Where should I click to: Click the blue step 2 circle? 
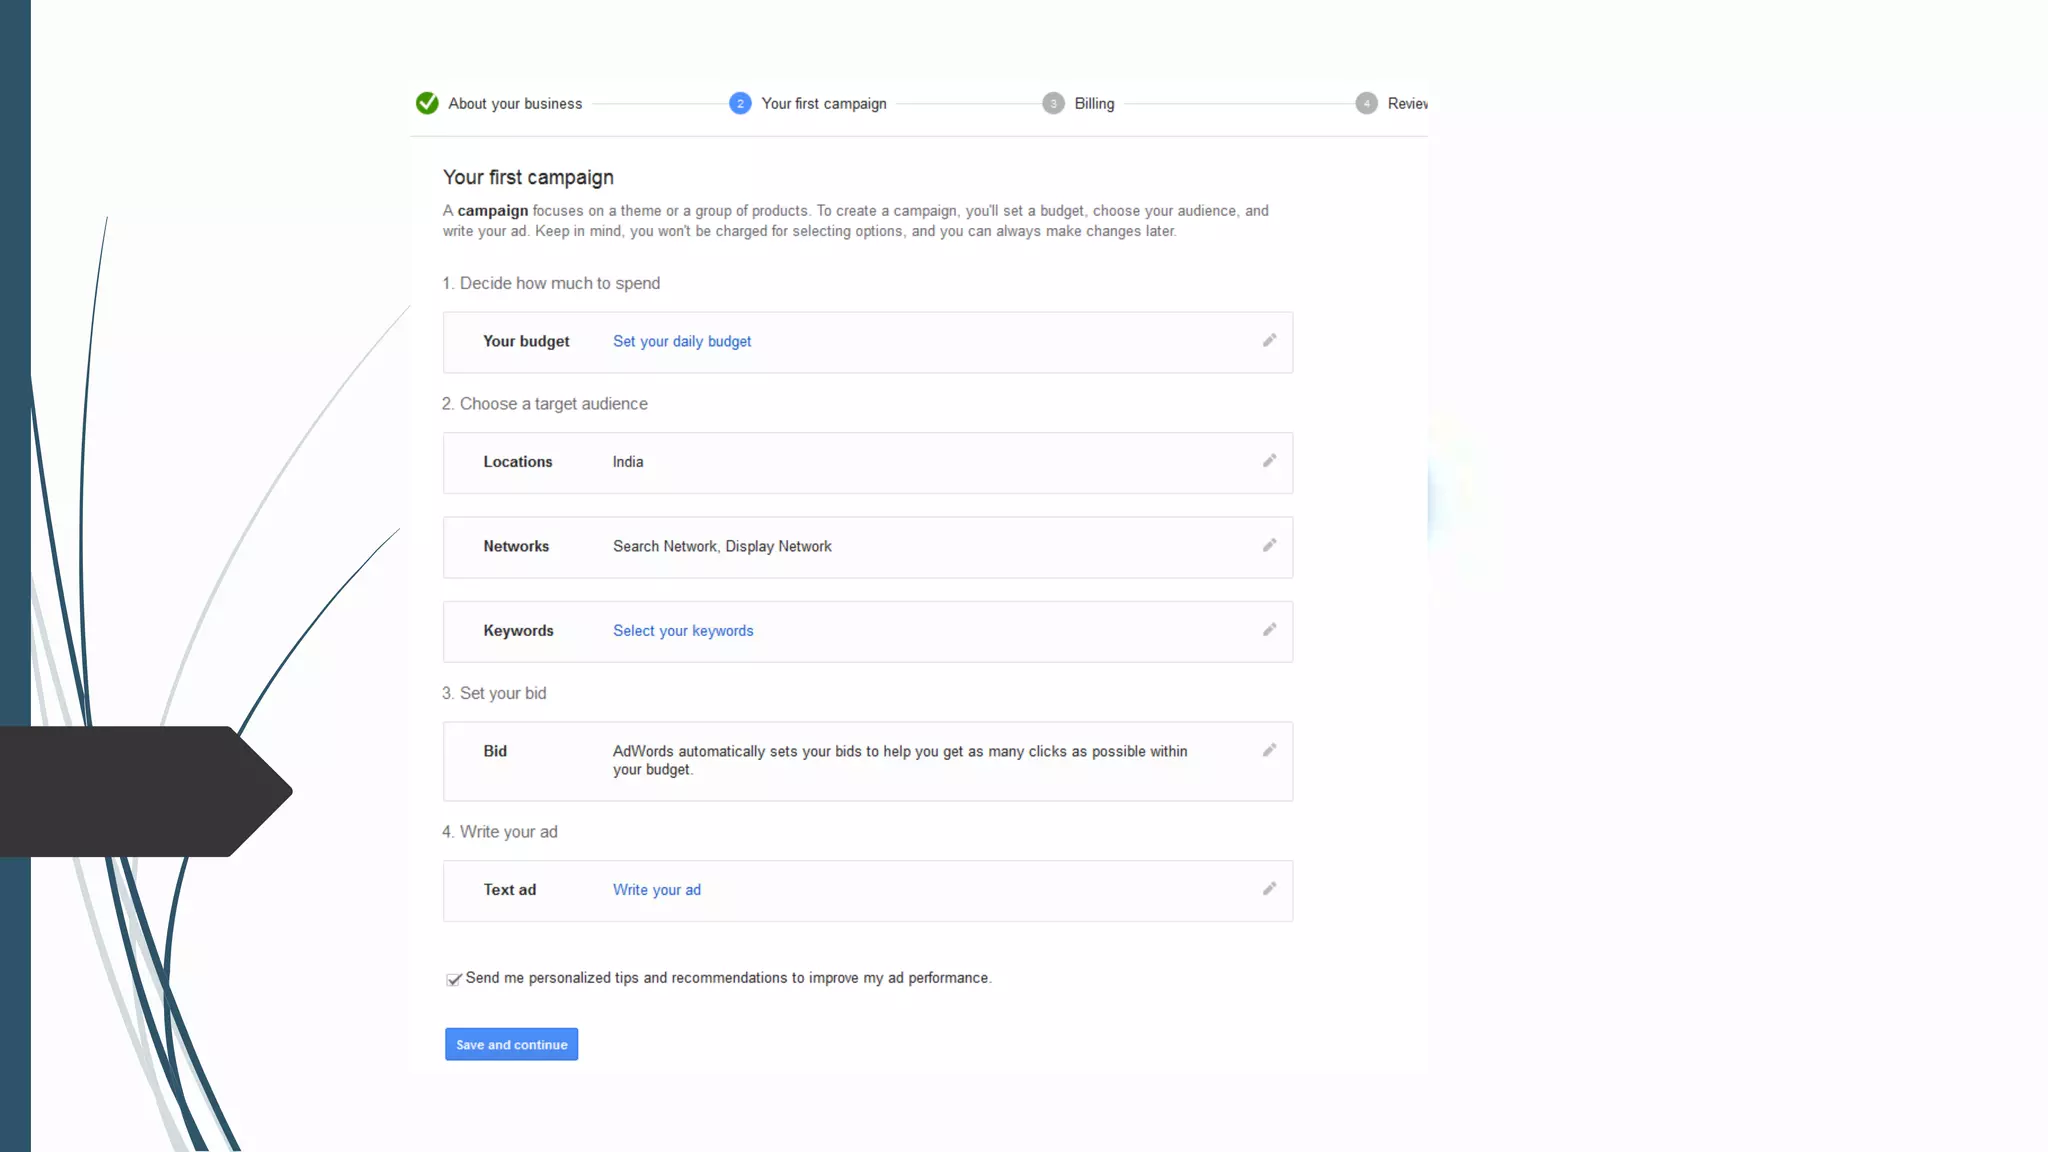[x=740, y=103]
